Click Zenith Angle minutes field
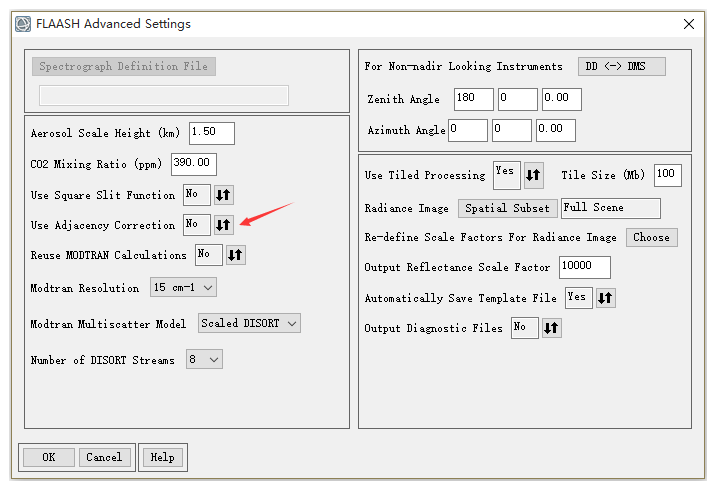Image resolution: width=715 pixels, height=487 pixels. (x=518, y=99)
